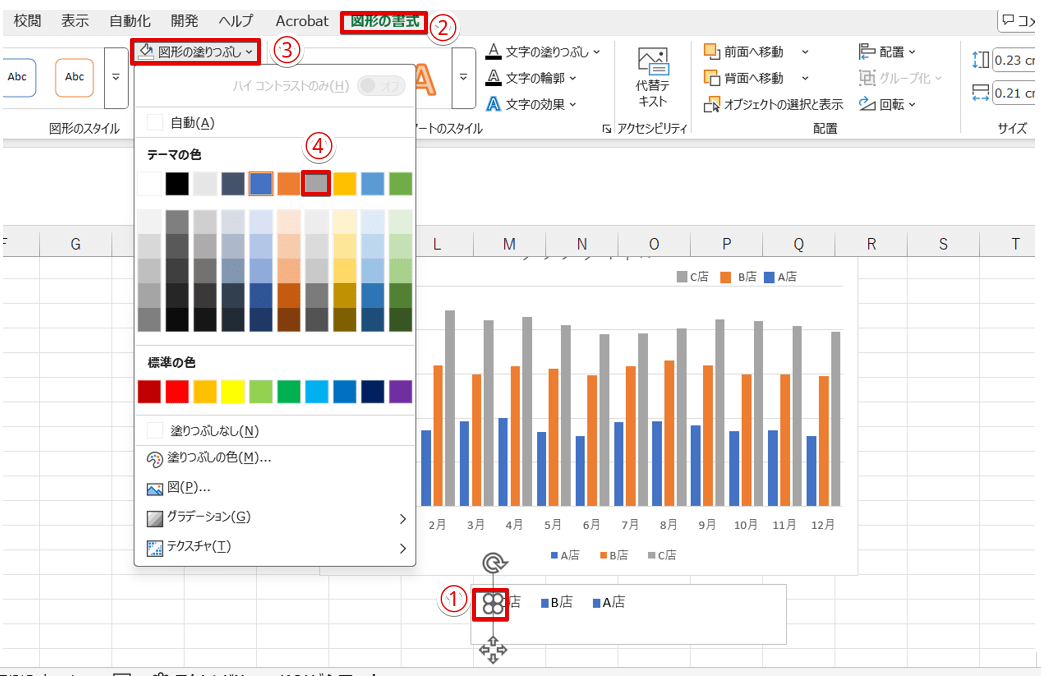
Task: Click the 図形の塗りつぶし button
Action: pyautogui.click(x=196, y=50)
